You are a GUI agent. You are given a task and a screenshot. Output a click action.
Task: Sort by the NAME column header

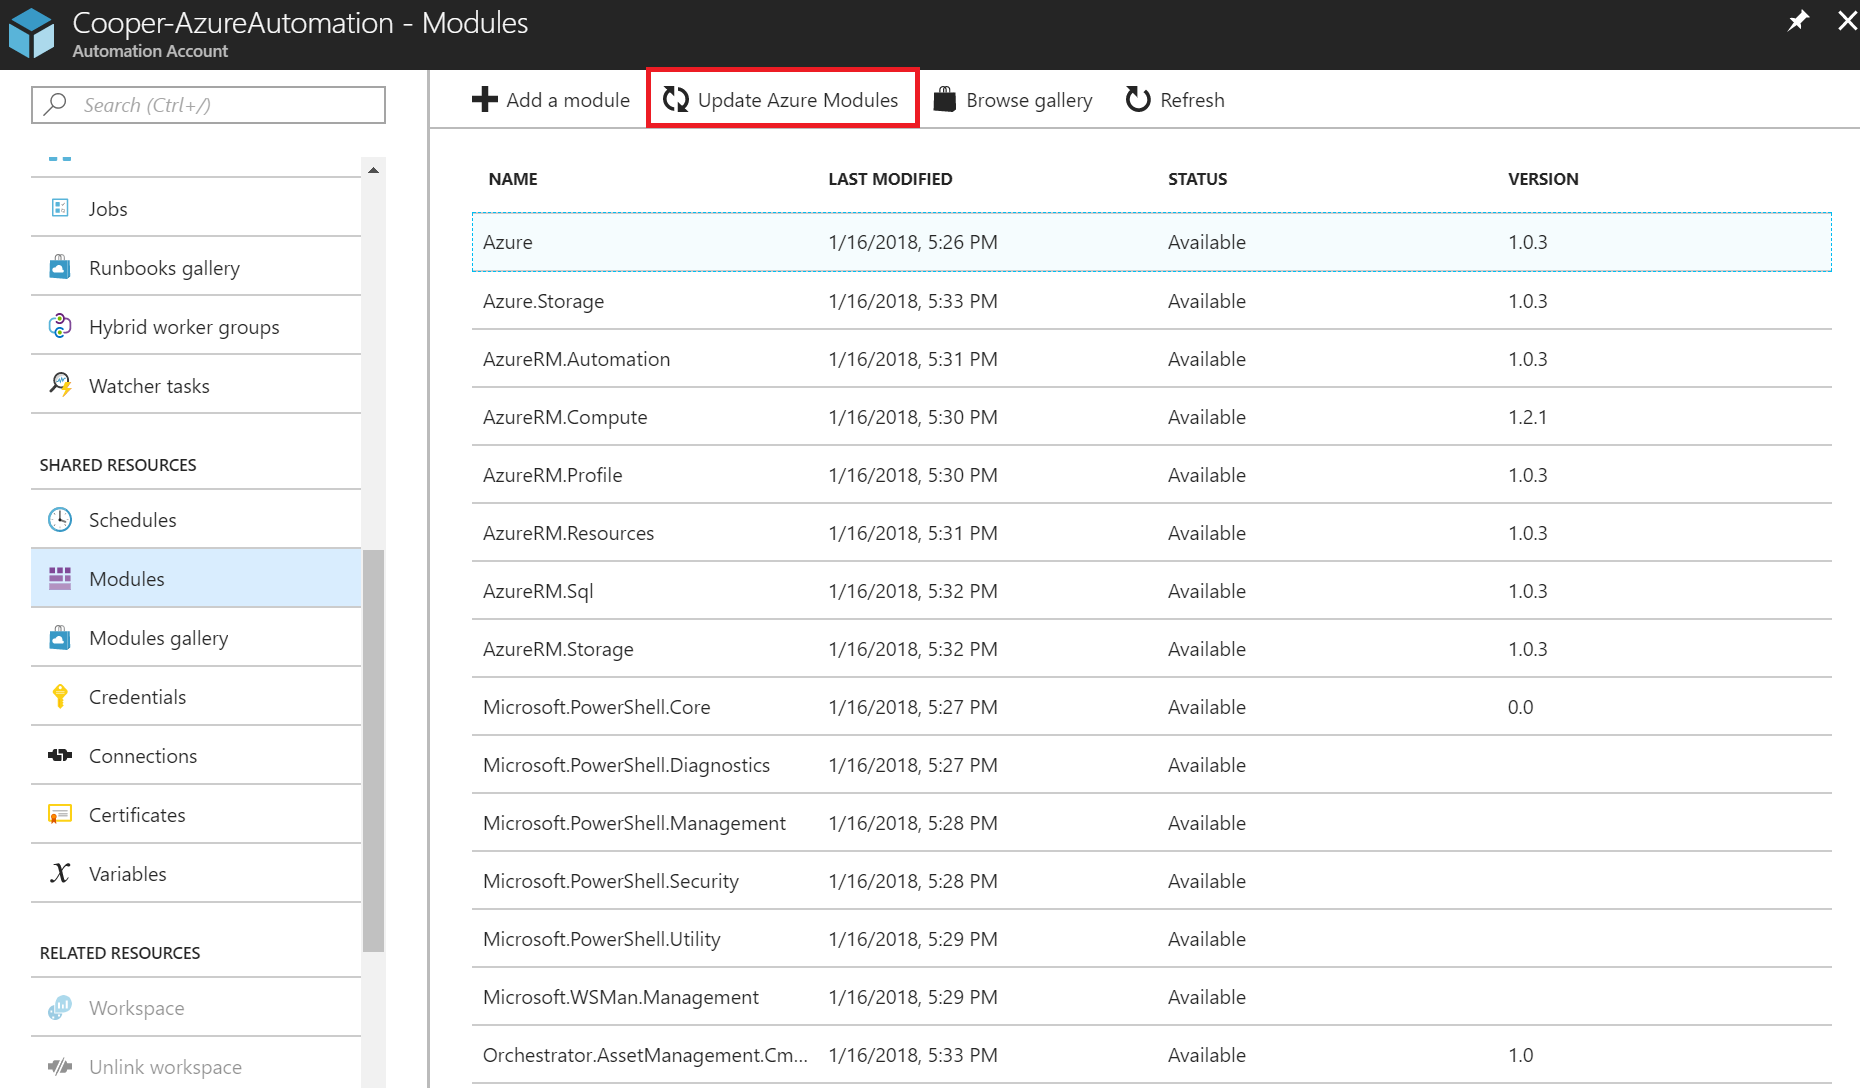[513, 178]
